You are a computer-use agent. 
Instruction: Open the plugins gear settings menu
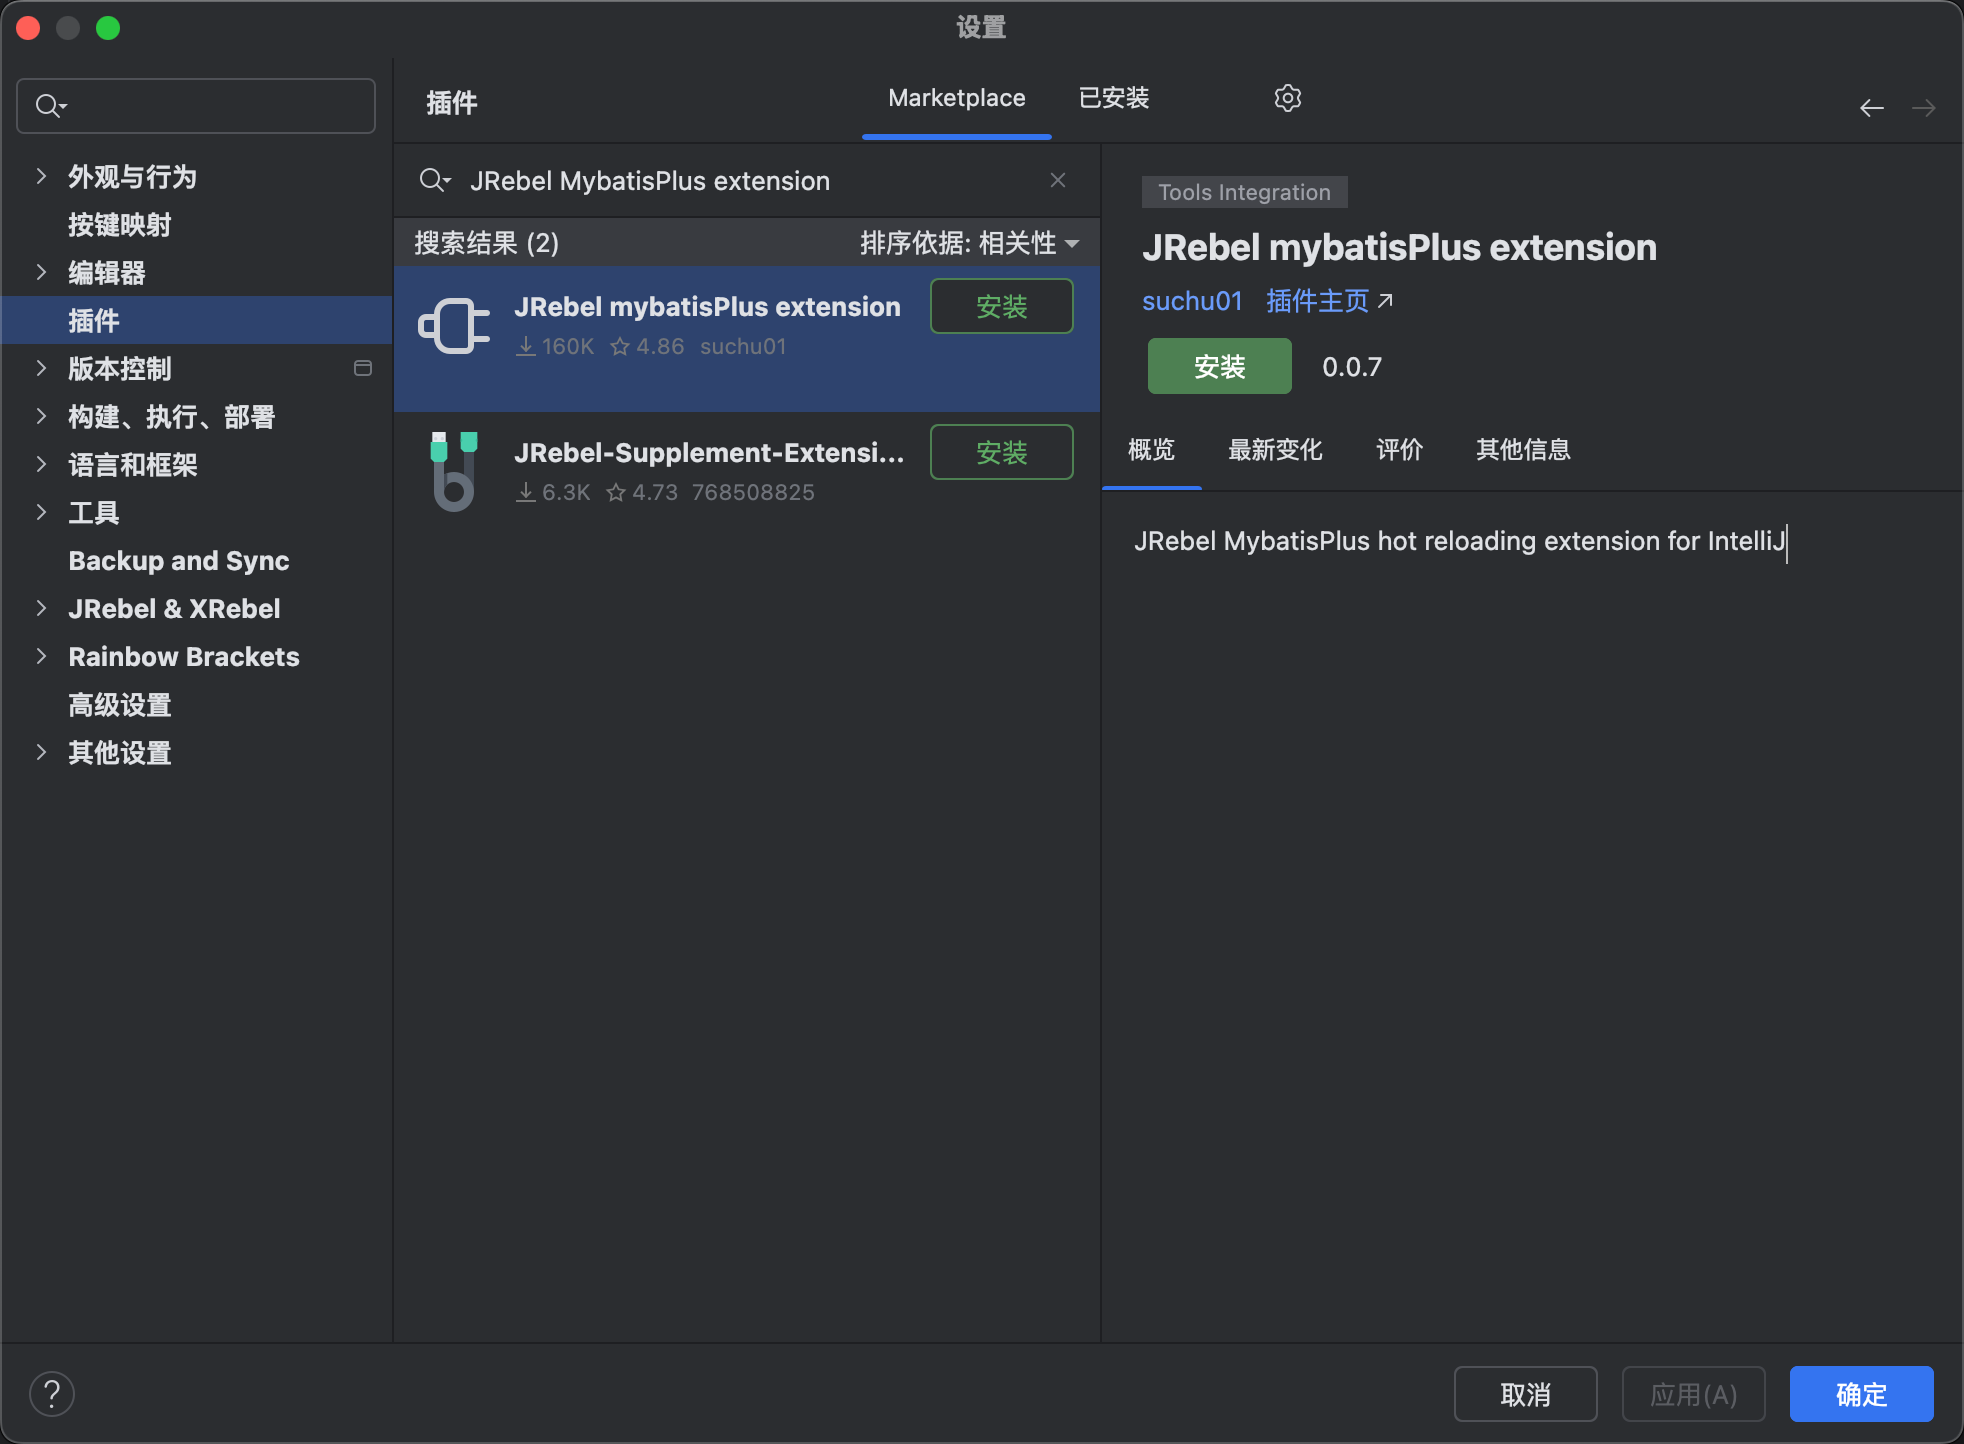(1287, 98)
